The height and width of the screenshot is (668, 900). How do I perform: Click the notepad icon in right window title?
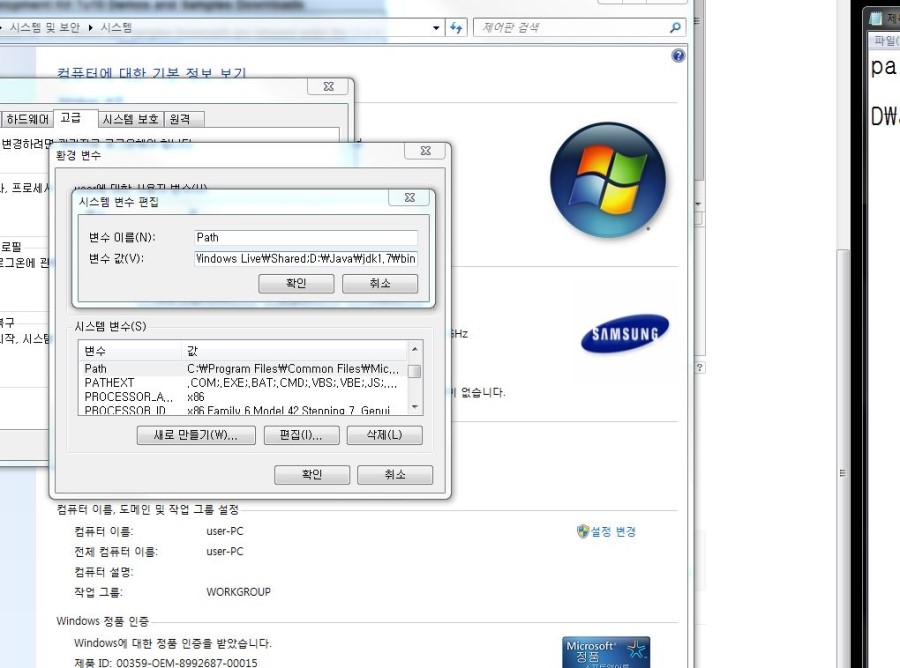pos(875,18)
